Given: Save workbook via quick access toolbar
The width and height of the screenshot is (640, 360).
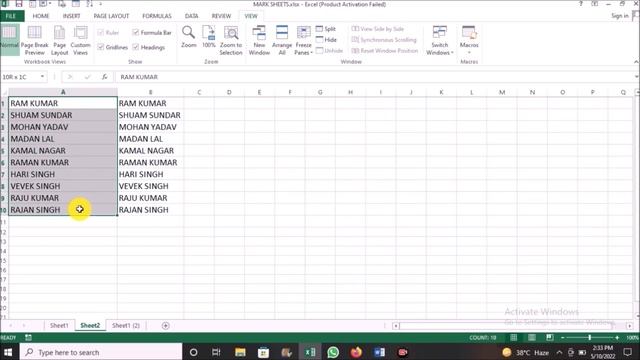Looking at the screenshot, I should (x=19, y=4).
